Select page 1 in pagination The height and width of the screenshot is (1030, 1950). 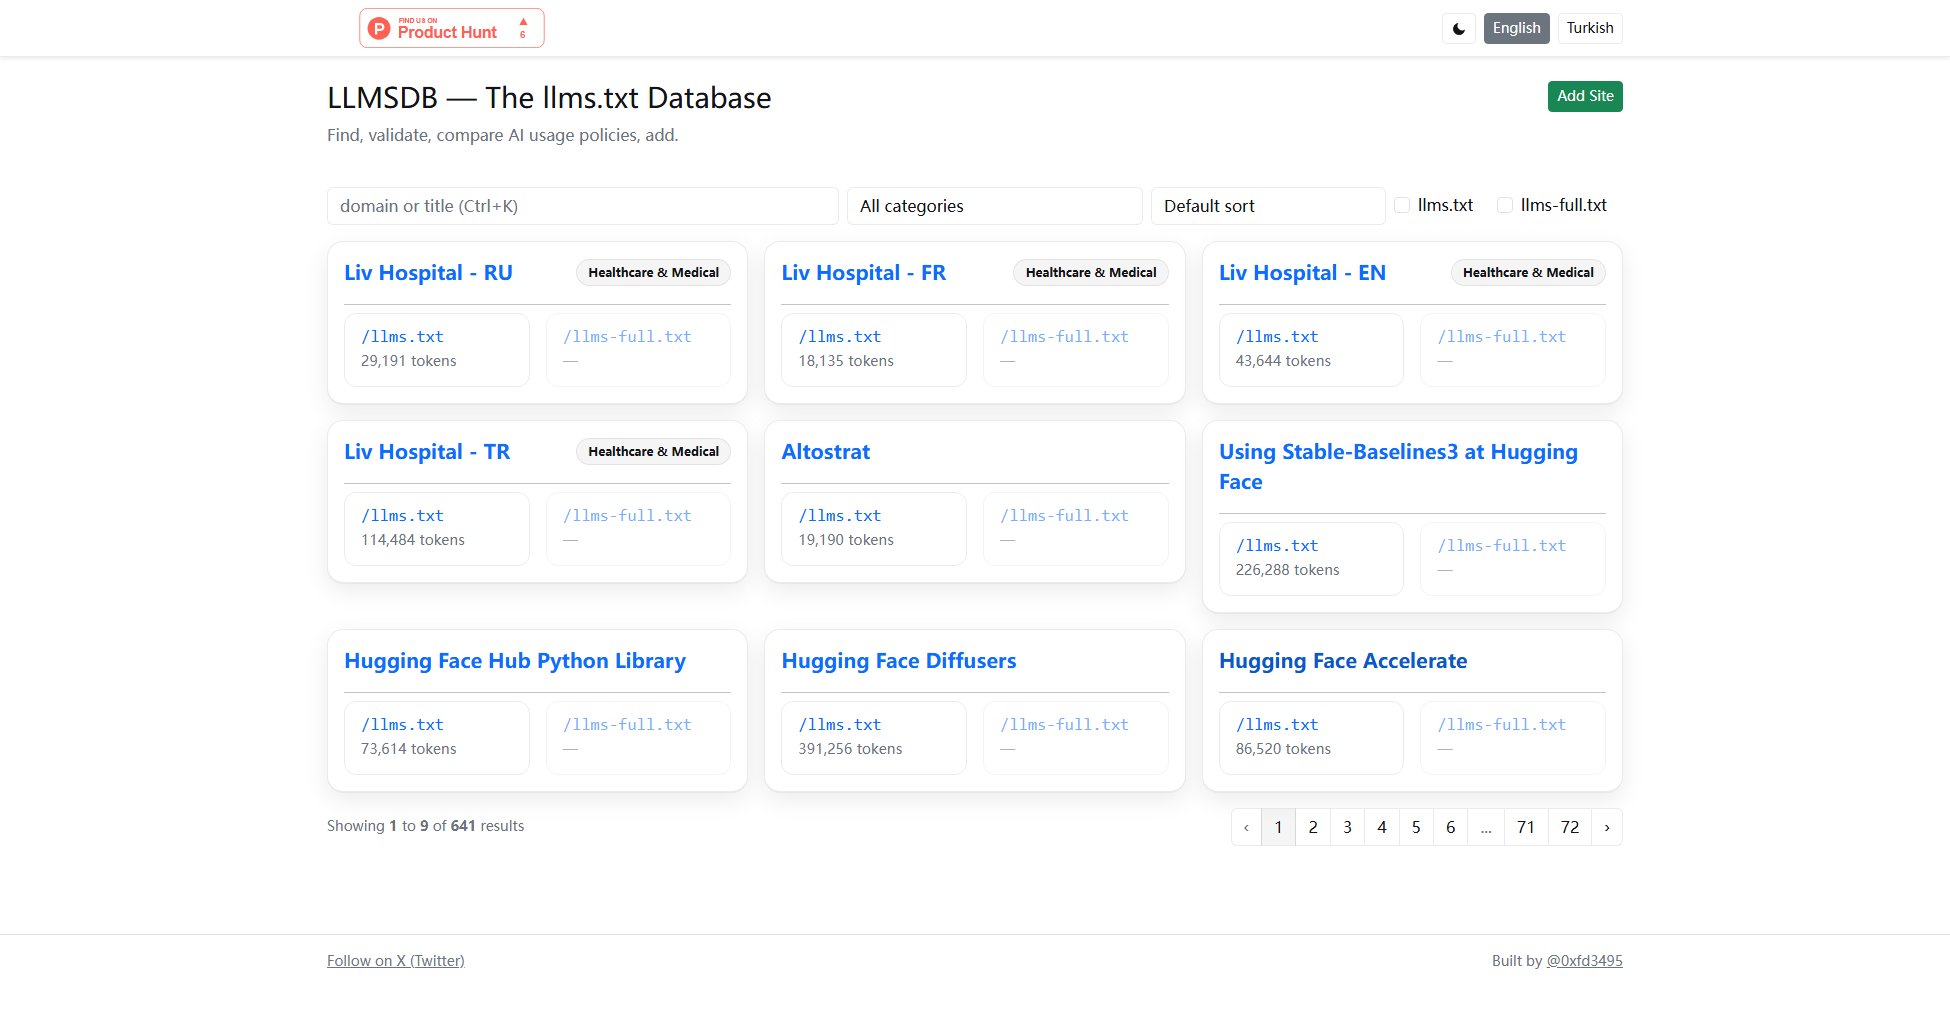click(x=1278, y=827)
